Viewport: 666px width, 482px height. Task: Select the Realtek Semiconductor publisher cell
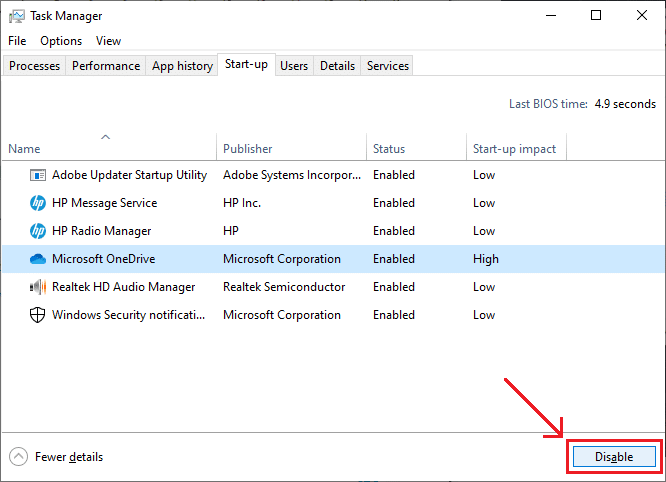284,287
